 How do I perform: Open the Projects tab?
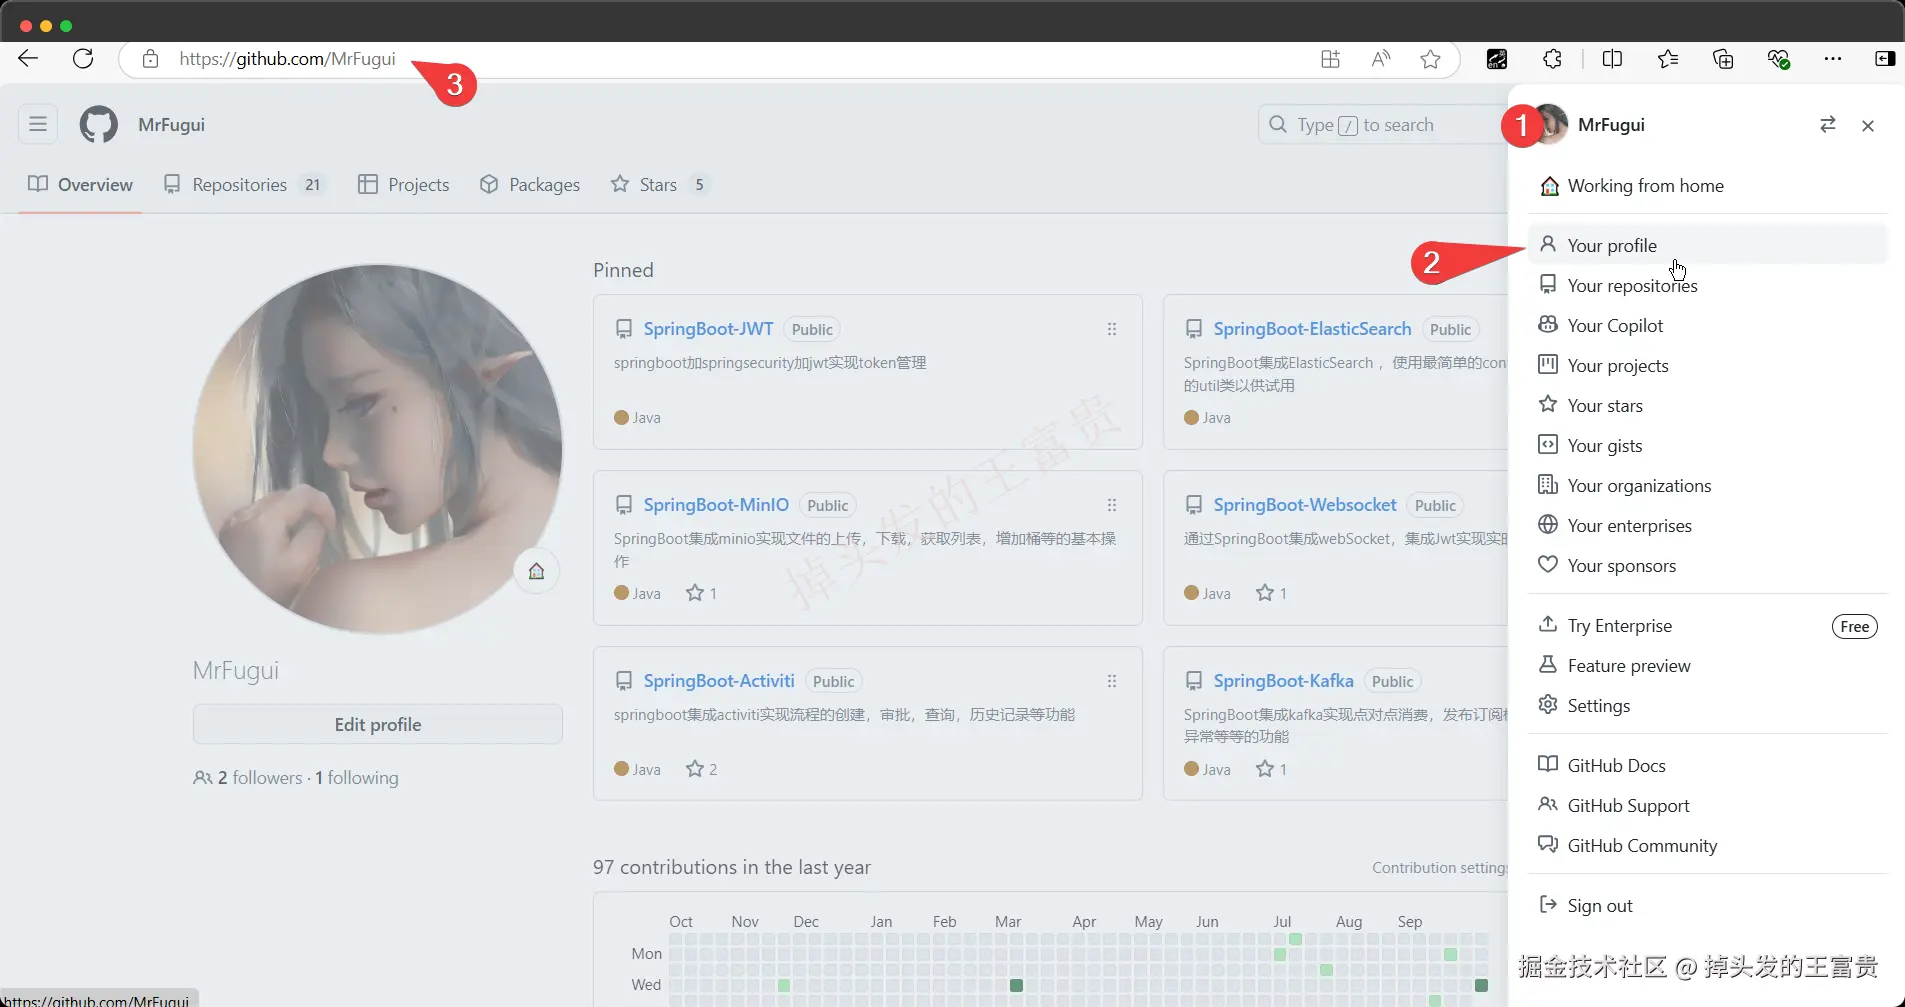point(404,184)
